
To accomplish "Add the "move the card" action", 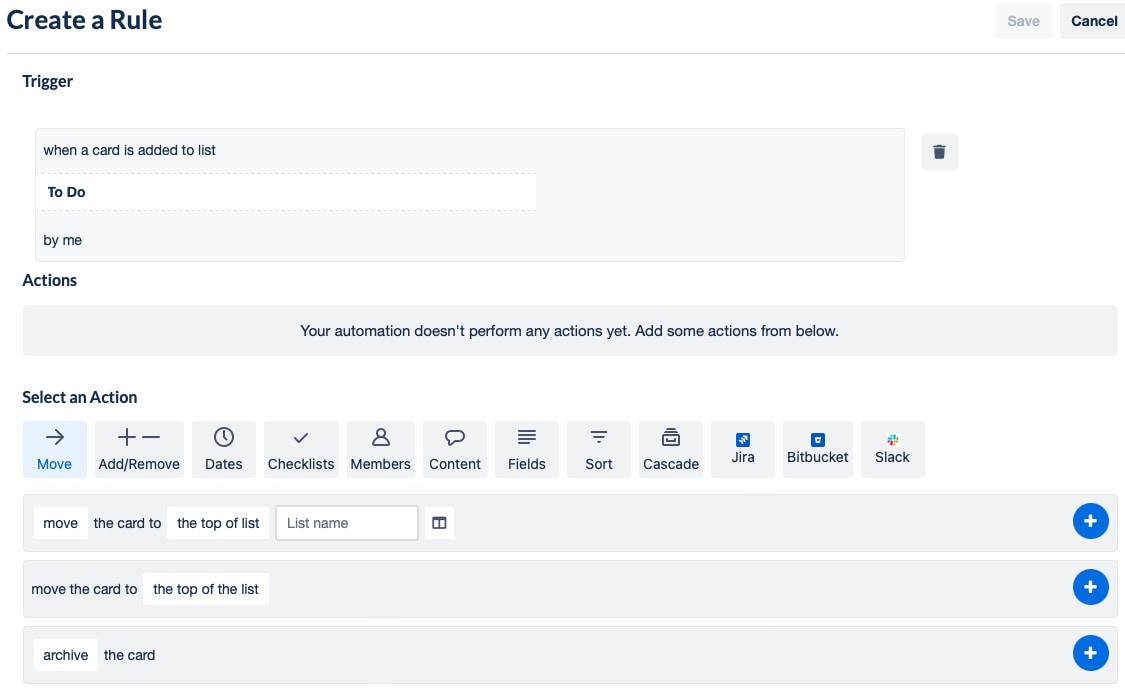I will coord(1091,521).
